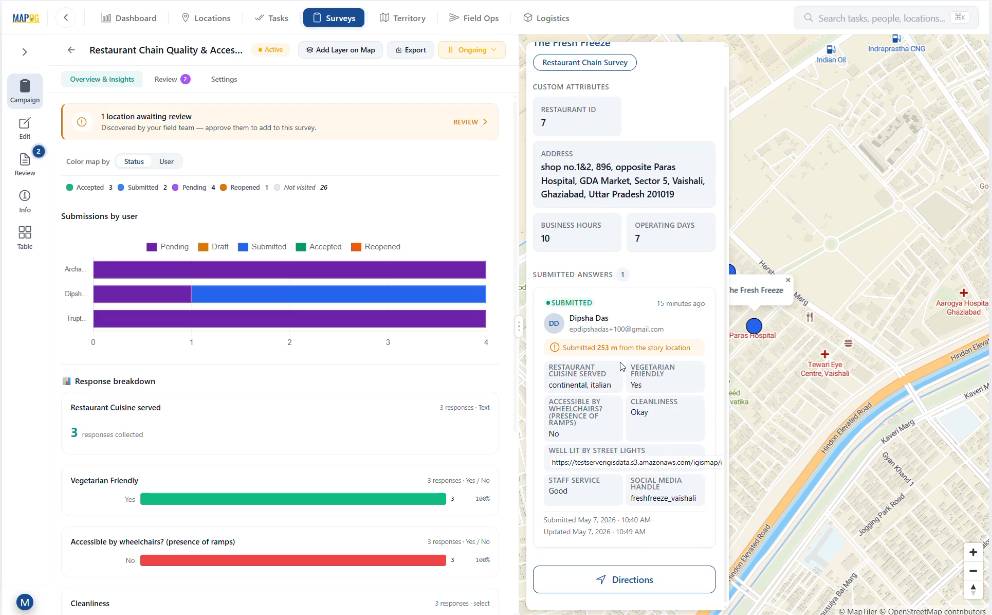Toggle Pending series in chart legend
The height and width of the screenshot is (615, 992).
click(168, 247)
